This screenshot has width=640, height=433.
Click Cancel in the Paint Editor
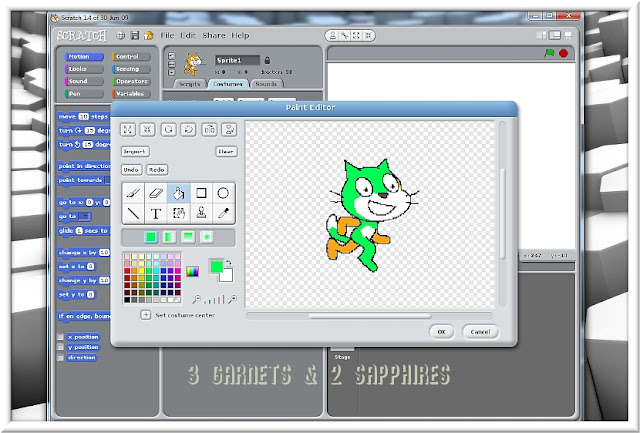pyautogui.click(x=480, y=332)
